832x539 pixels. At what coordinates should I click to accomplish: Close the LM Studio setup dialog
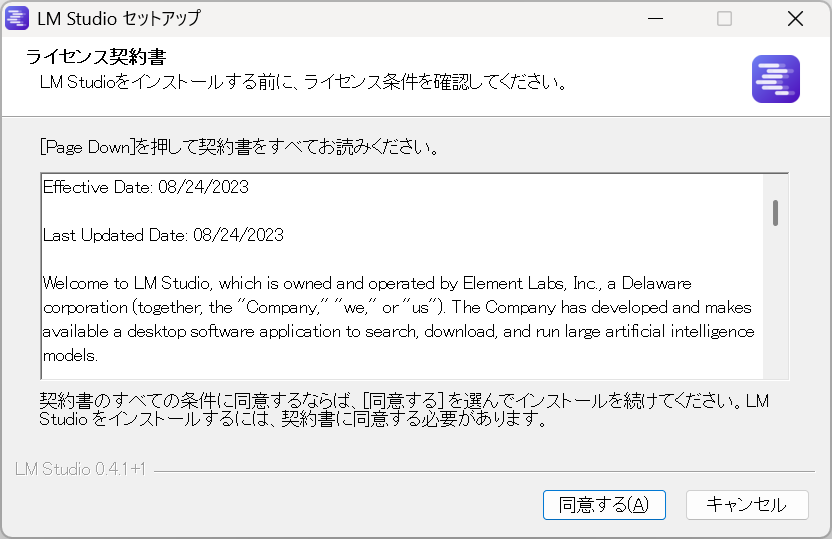(x=795, y=18)
